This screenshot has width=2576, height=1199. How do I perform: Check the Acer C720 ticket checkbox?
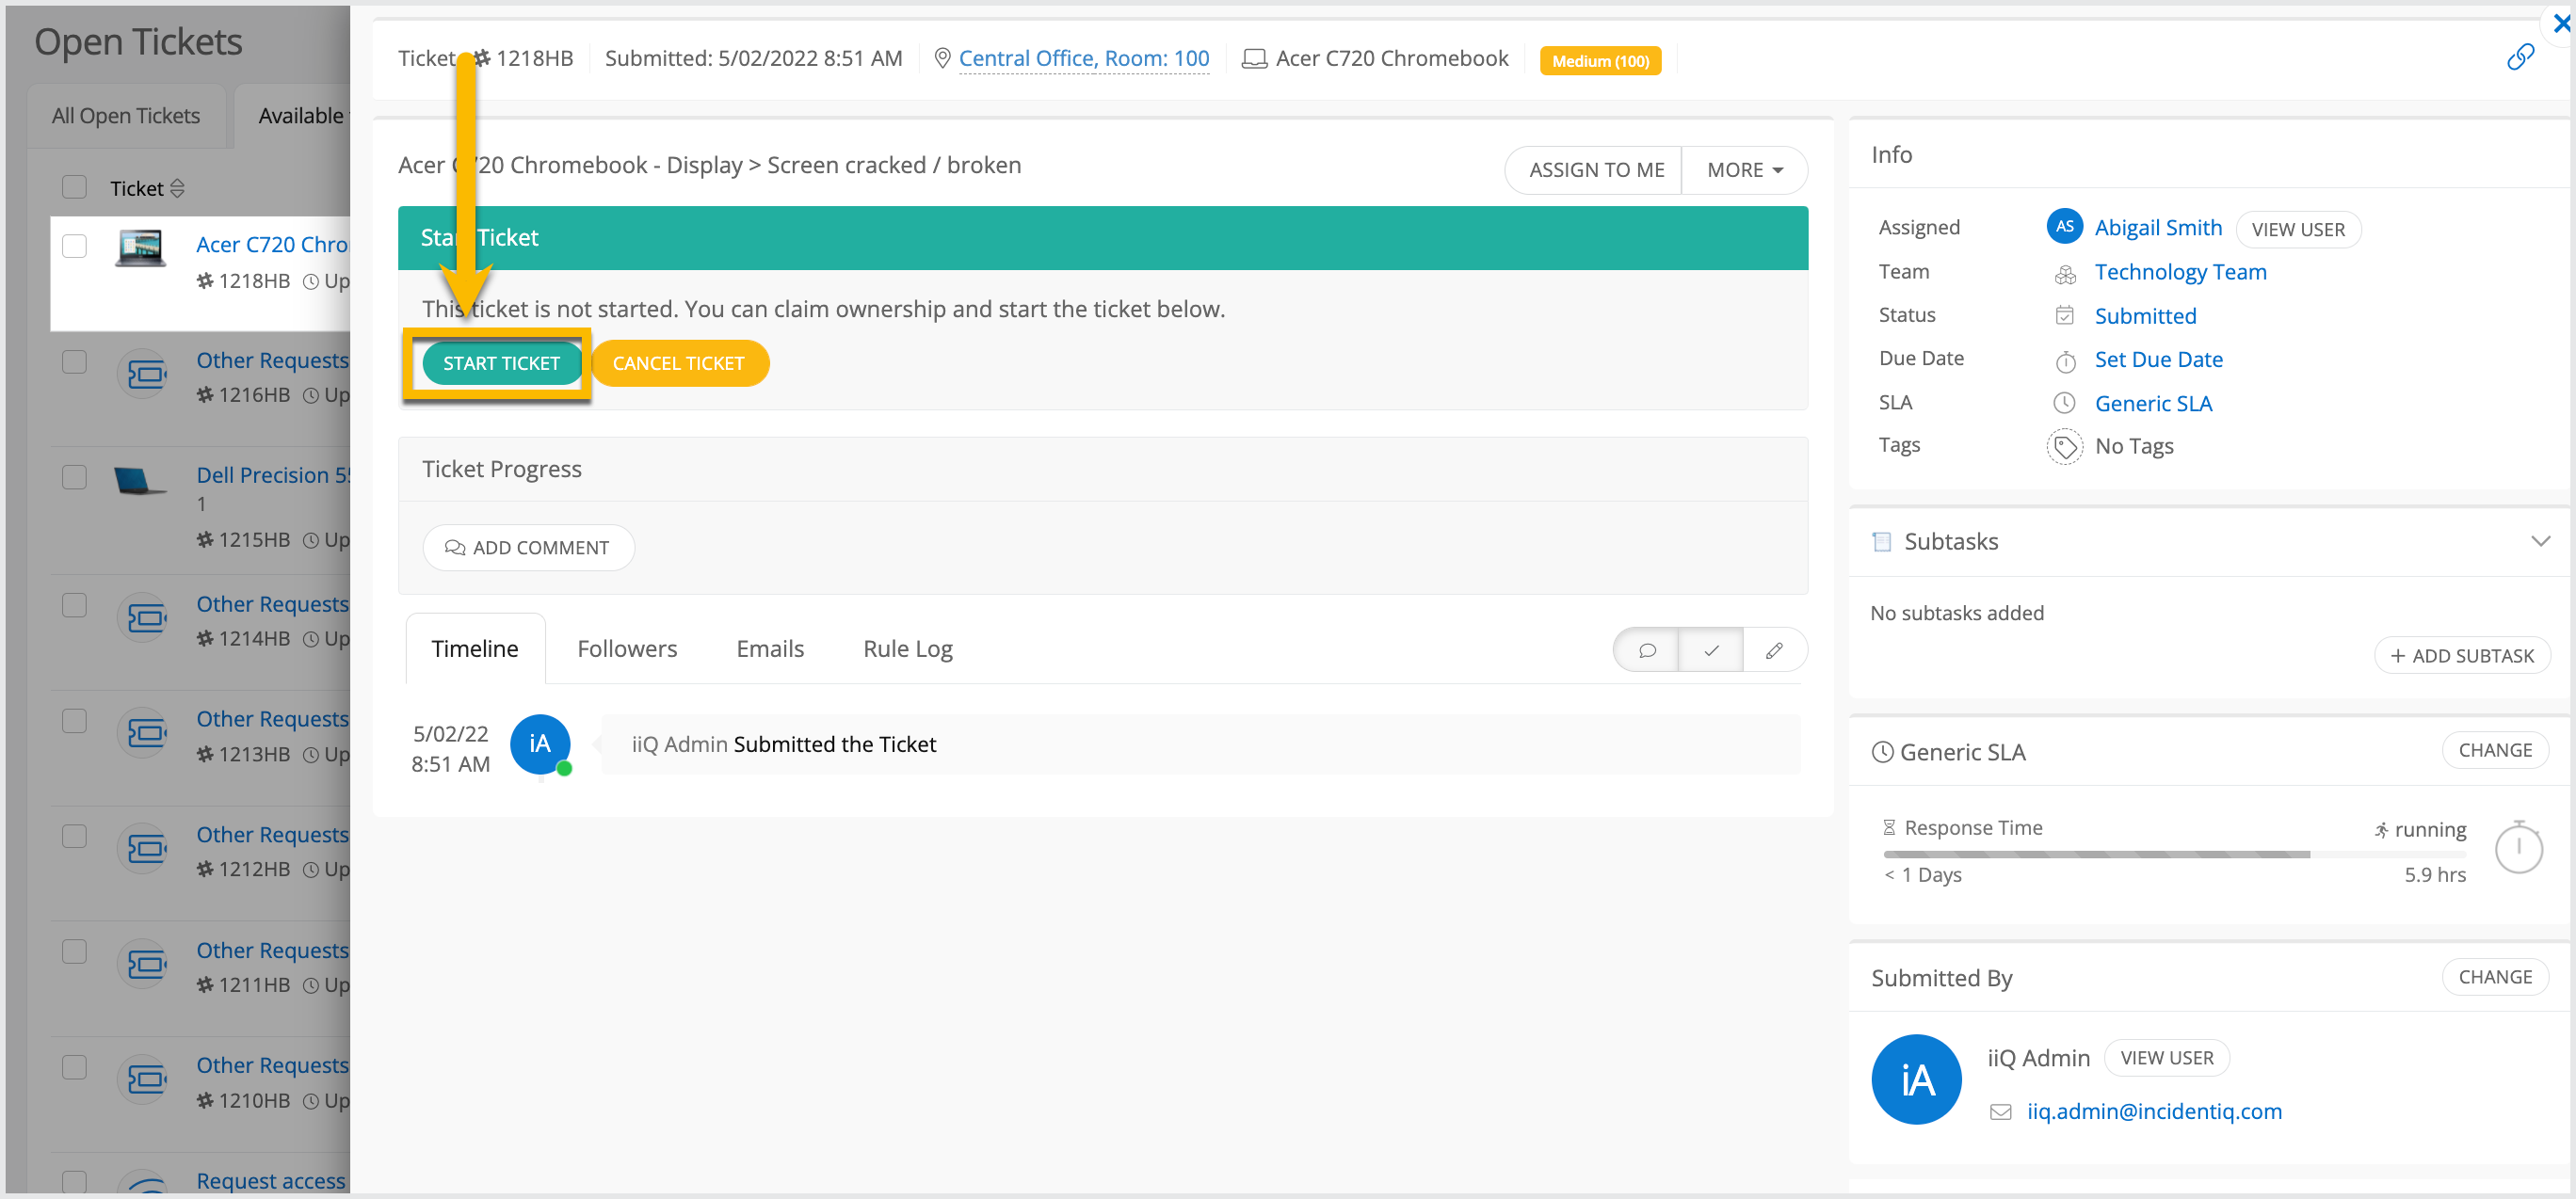point(75,246)
